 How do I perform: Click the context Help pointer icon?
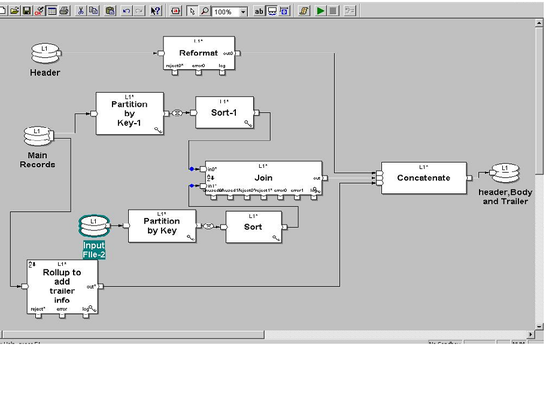tap(156, 11)
